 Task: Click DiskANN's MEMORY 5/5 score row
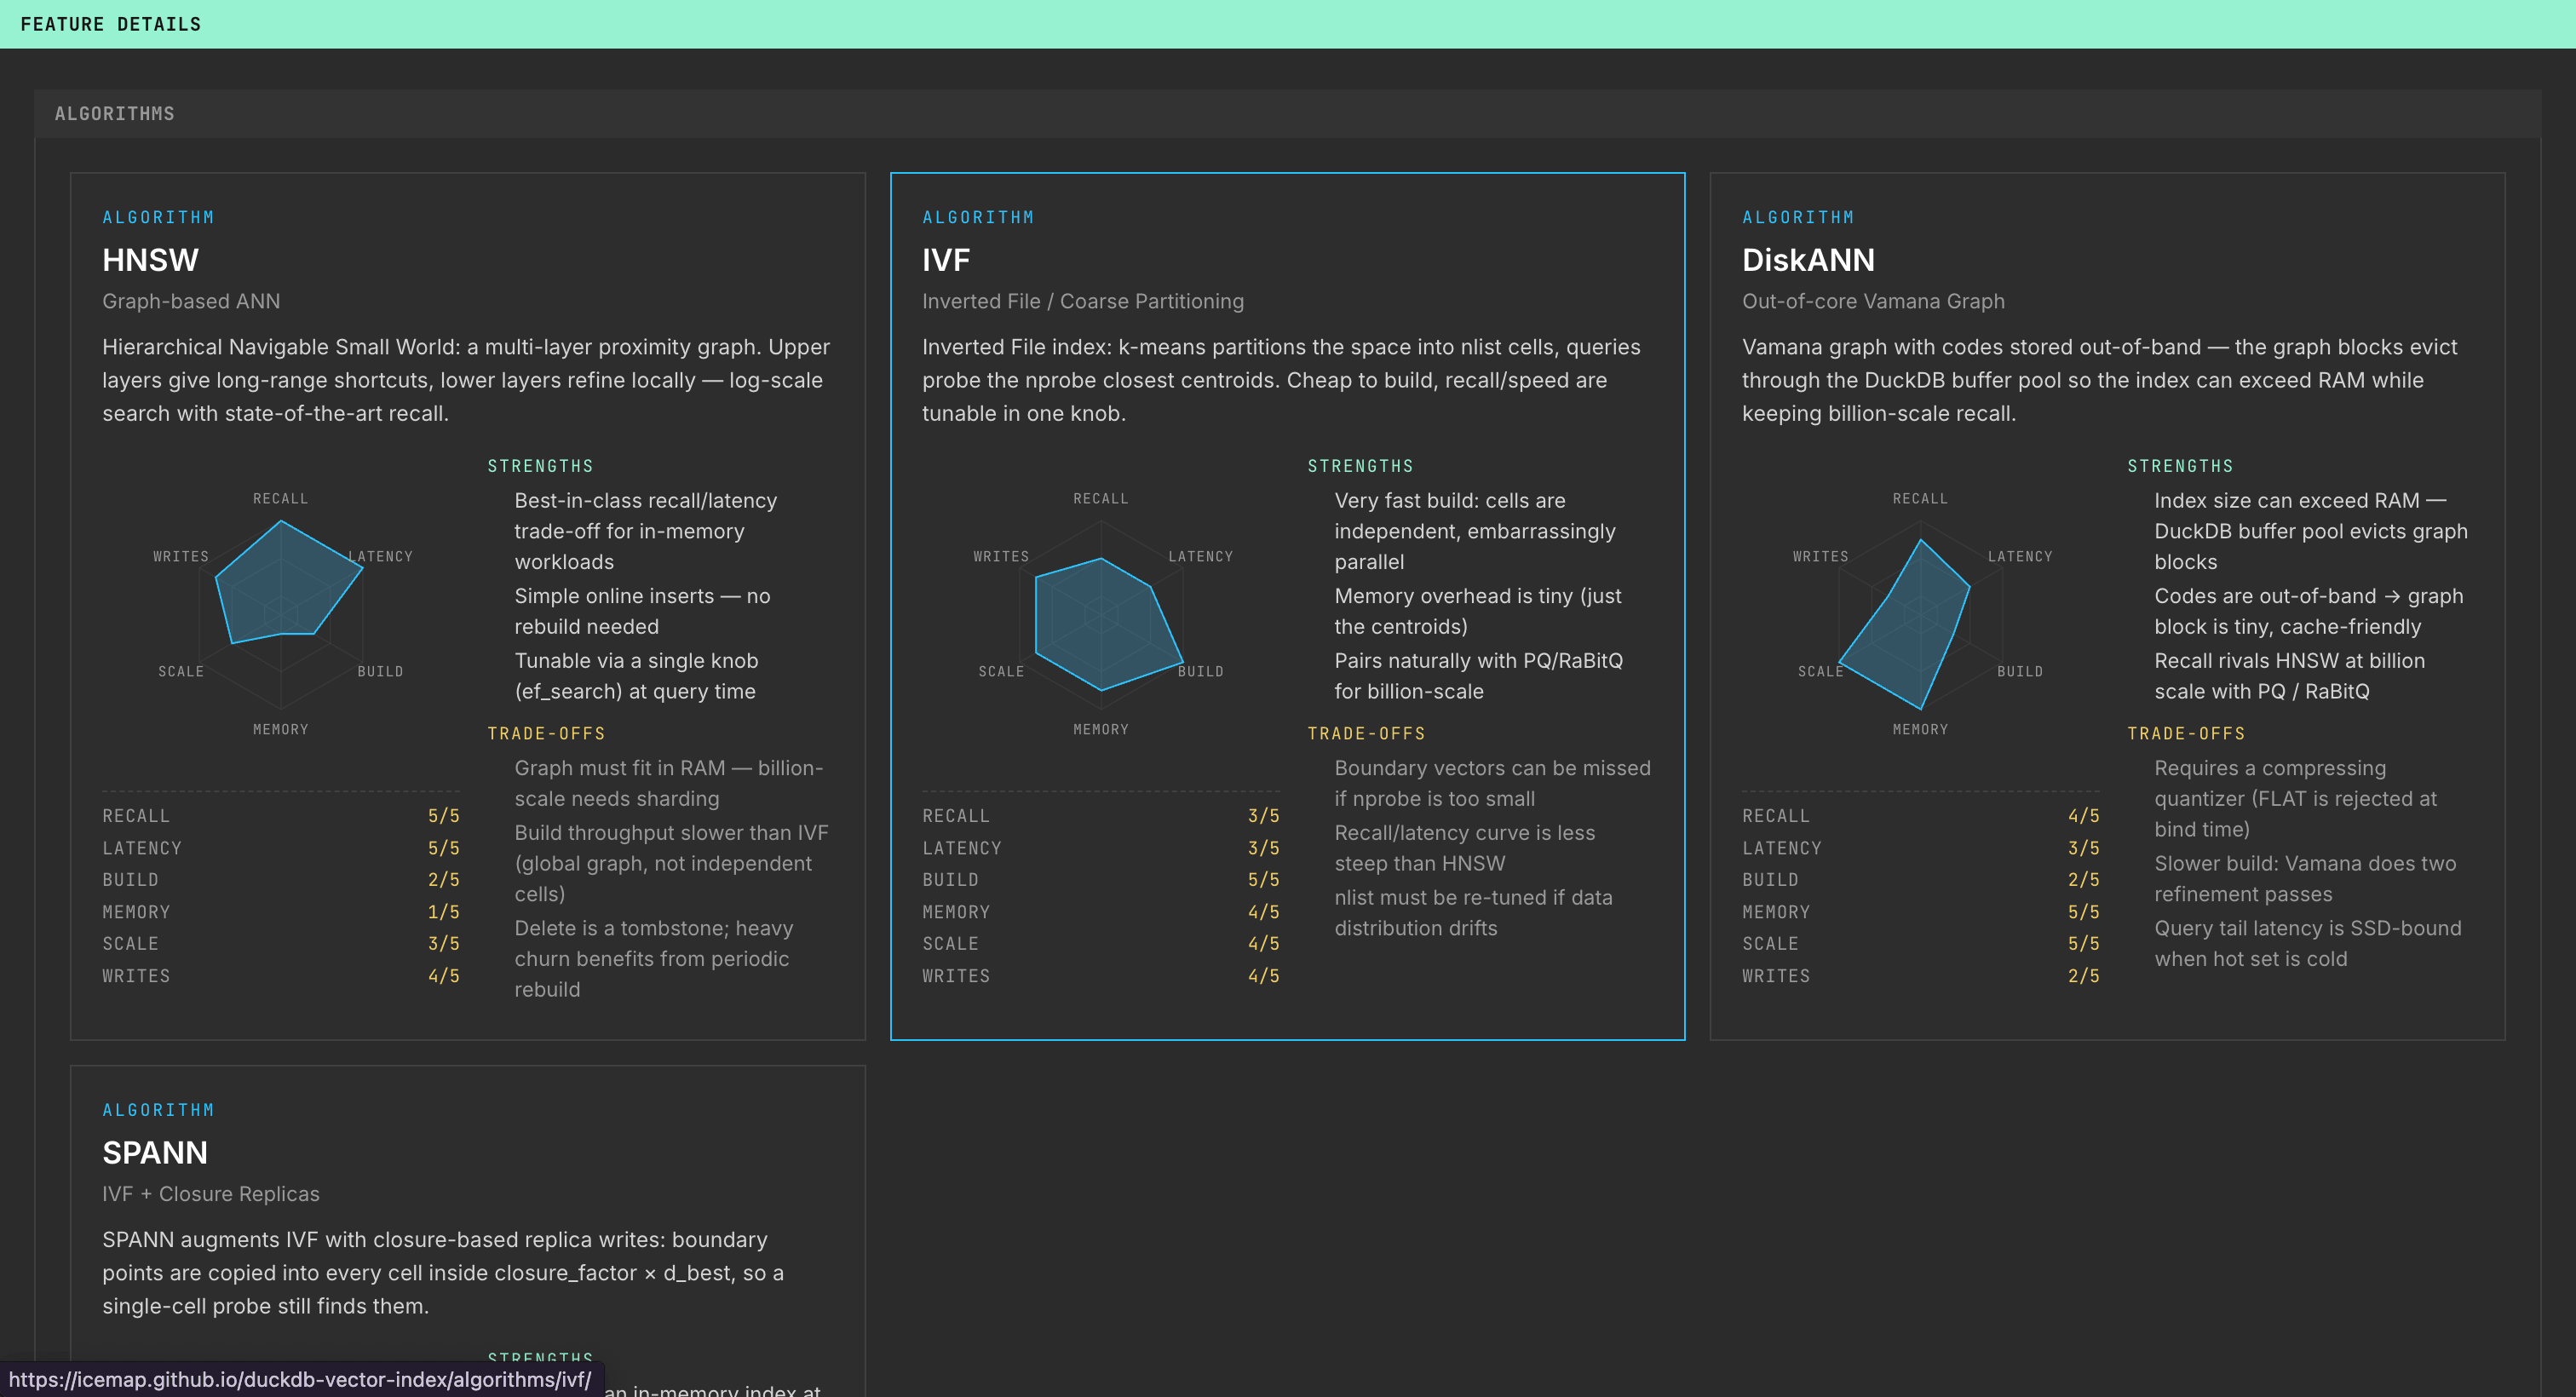point(1919,912)
